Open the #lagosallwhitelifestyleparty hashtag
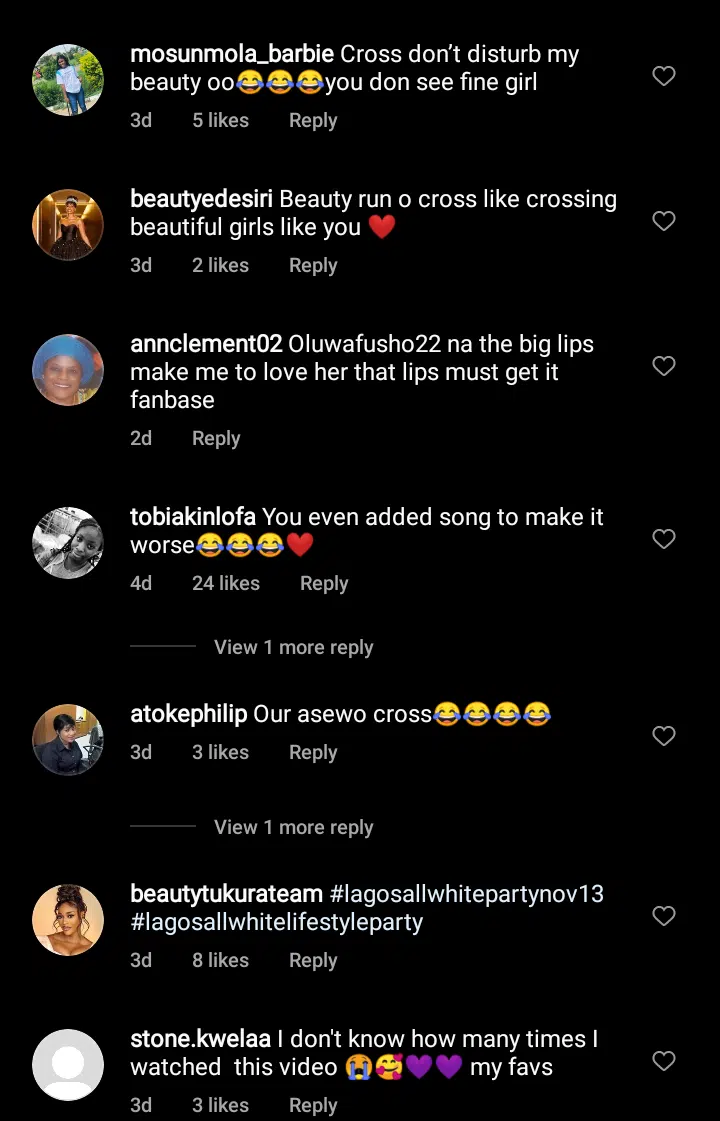Viewport: 720px width, 1121px height. (276, 922)
